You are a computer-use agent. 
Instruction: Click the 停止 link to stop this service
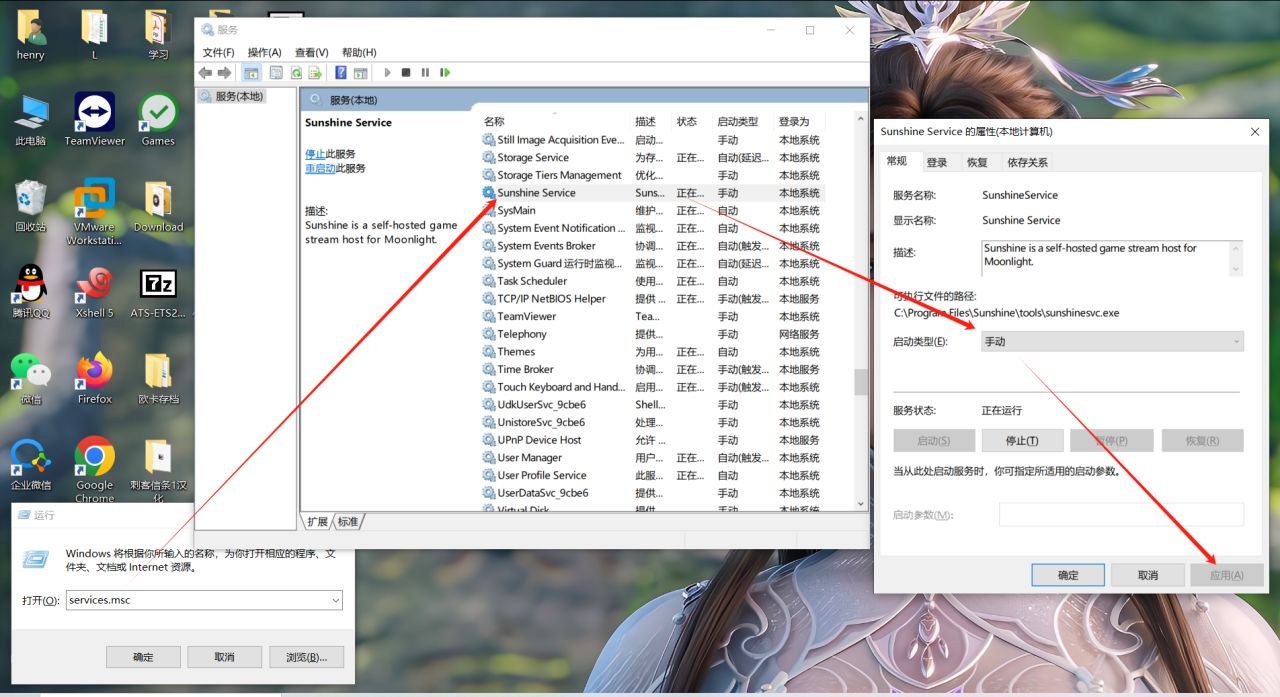(x=315, y=154)
